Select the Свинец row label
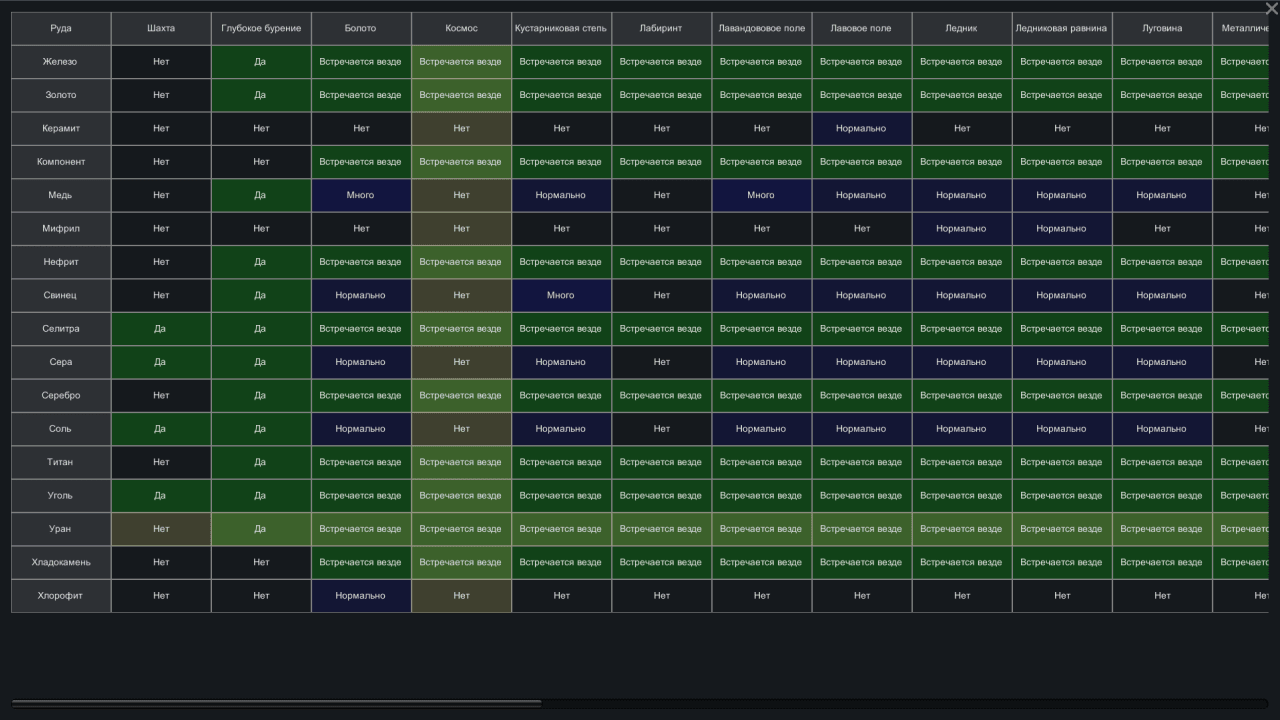1280x720 pixels. pos(61,295)
